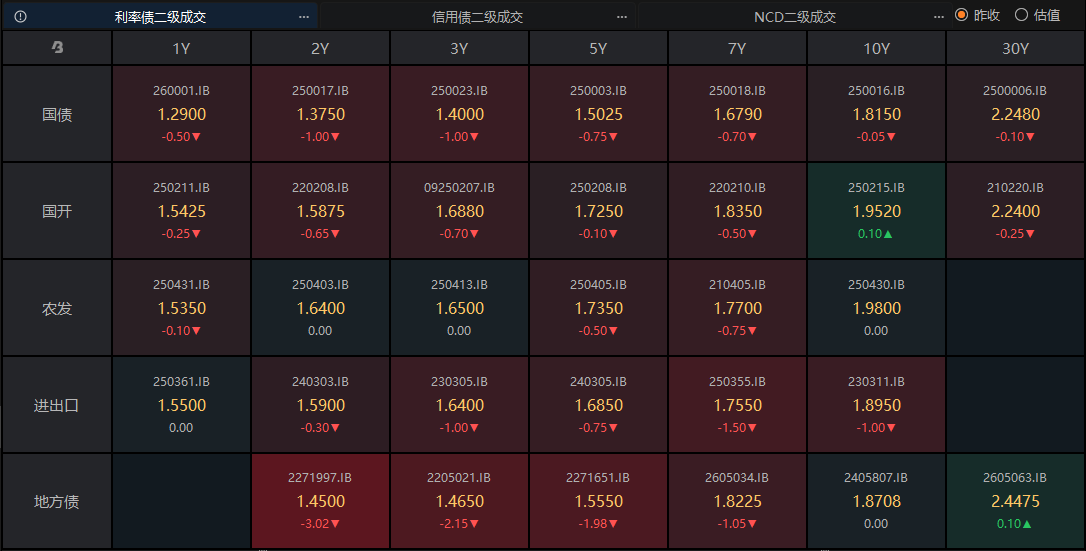
Task: Select the 国债 row header
Action: click(57, 114)
